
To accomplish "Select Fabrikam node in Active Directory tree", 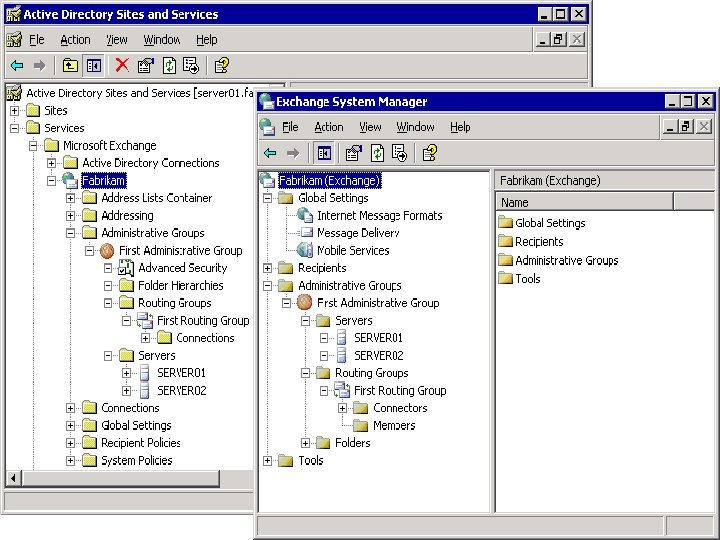I will pos(103,180).
